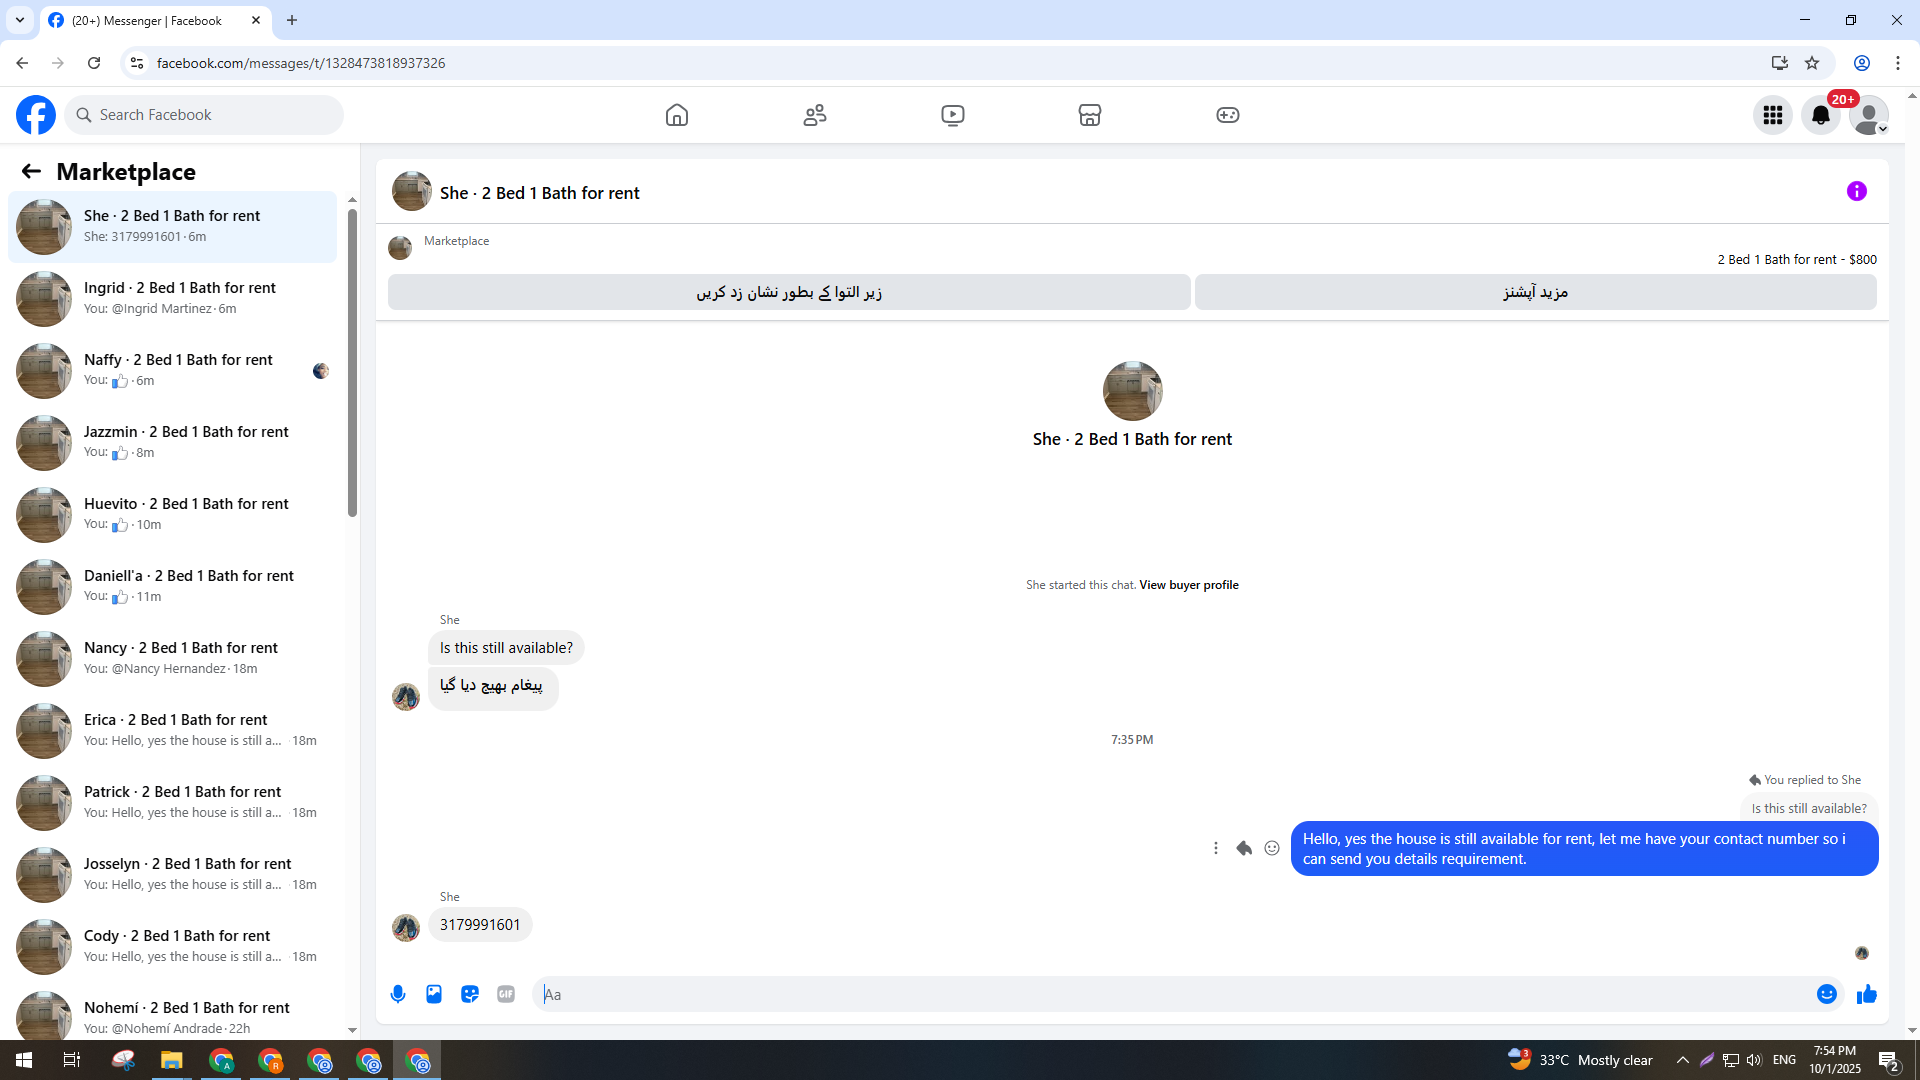Go back using the Marketplace back arrow
1920x1080 pixels.
tap(31, 172)
